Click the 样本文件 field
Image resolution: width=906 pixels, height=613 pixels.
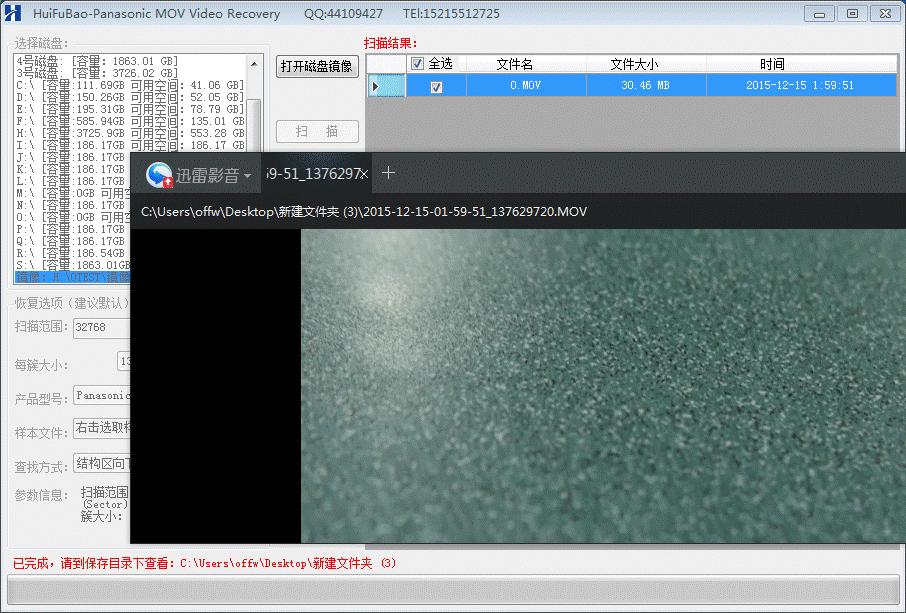coord(102,428)
